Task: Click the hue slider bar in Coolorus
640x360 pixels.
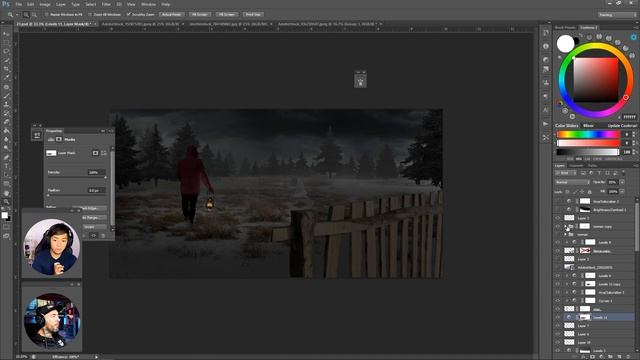Action: point(588,135)
